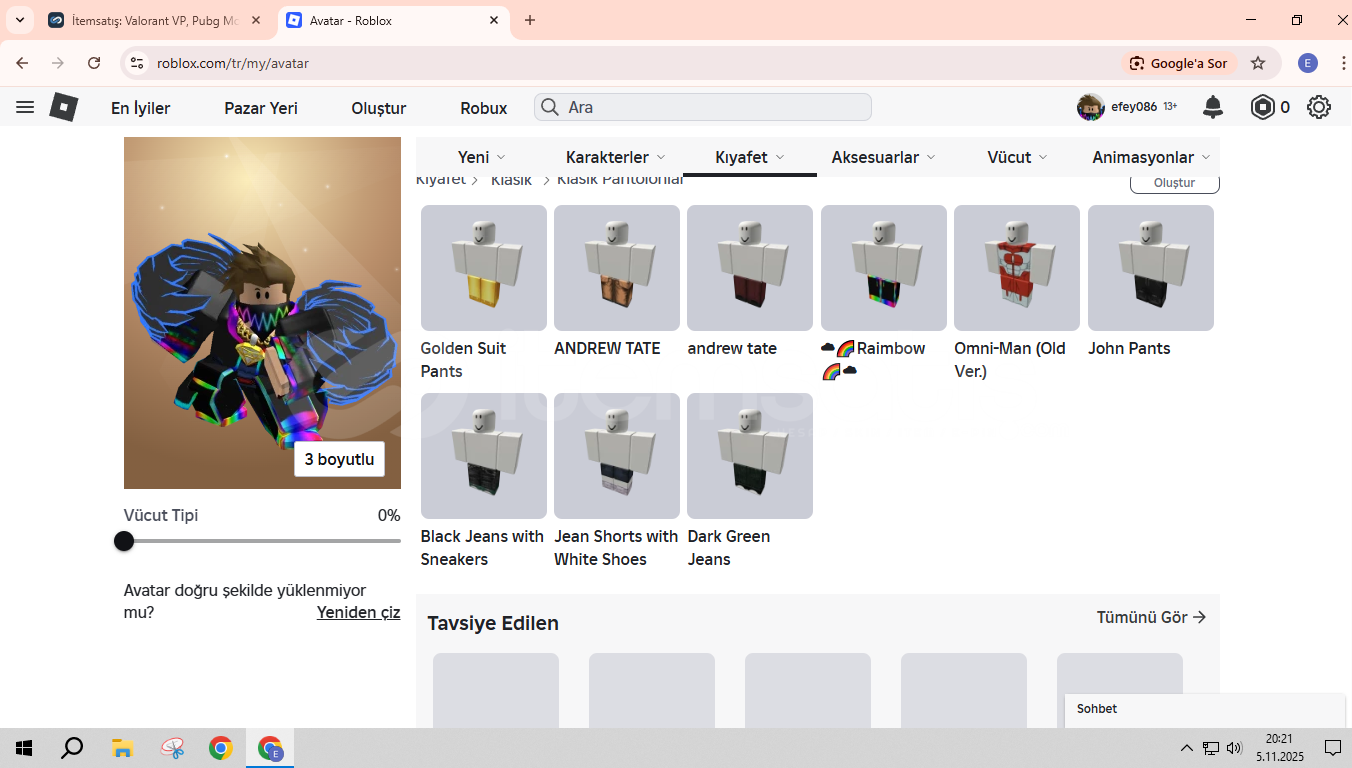Viewport: 1352px width, 768px height.
Task: Expand the Kıyafet dropdown menu
Action: [x=749, y=157]
